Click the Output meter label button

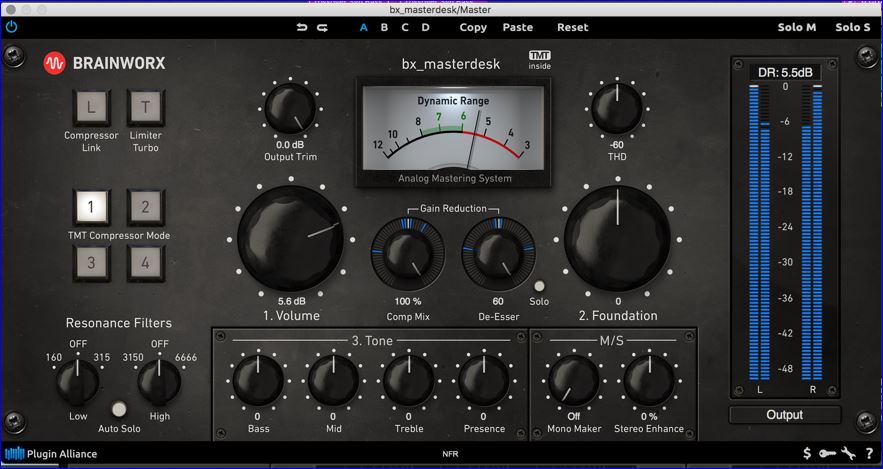784,415
